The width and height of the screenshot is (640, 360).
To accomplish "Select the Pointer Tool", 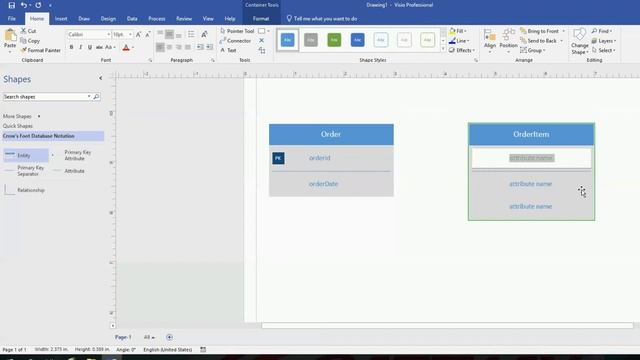I will tap(237, 31).
